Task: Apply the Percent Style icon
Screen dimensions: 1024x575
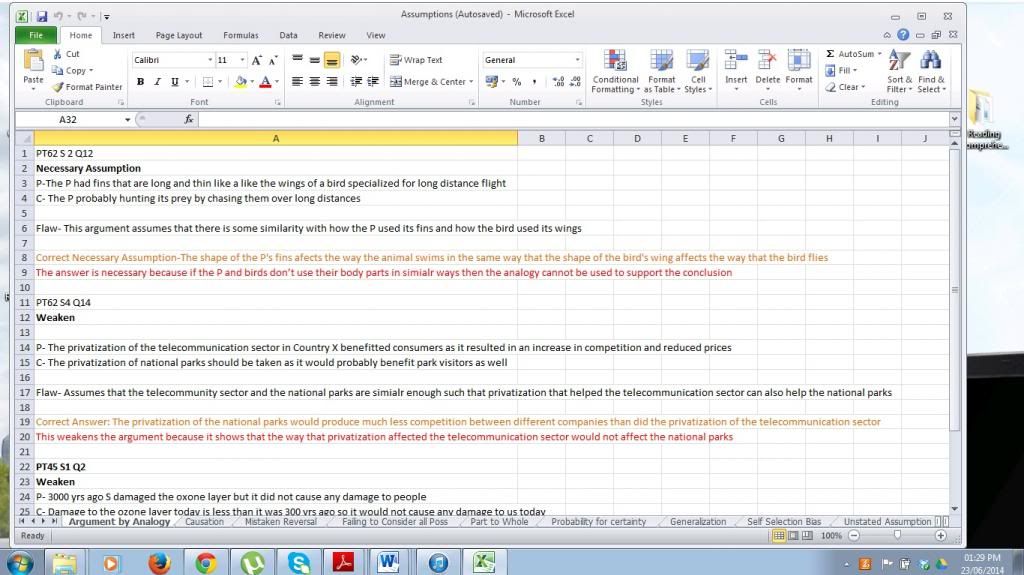Action: click(x=517, y=82)
